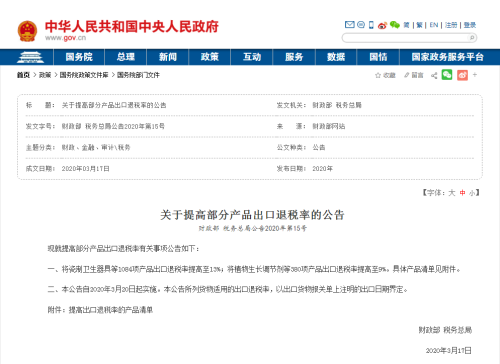This screenshot has width=500, height=364.
Task: Share article via green WeChat icon
Action: (x=447, y=75)
